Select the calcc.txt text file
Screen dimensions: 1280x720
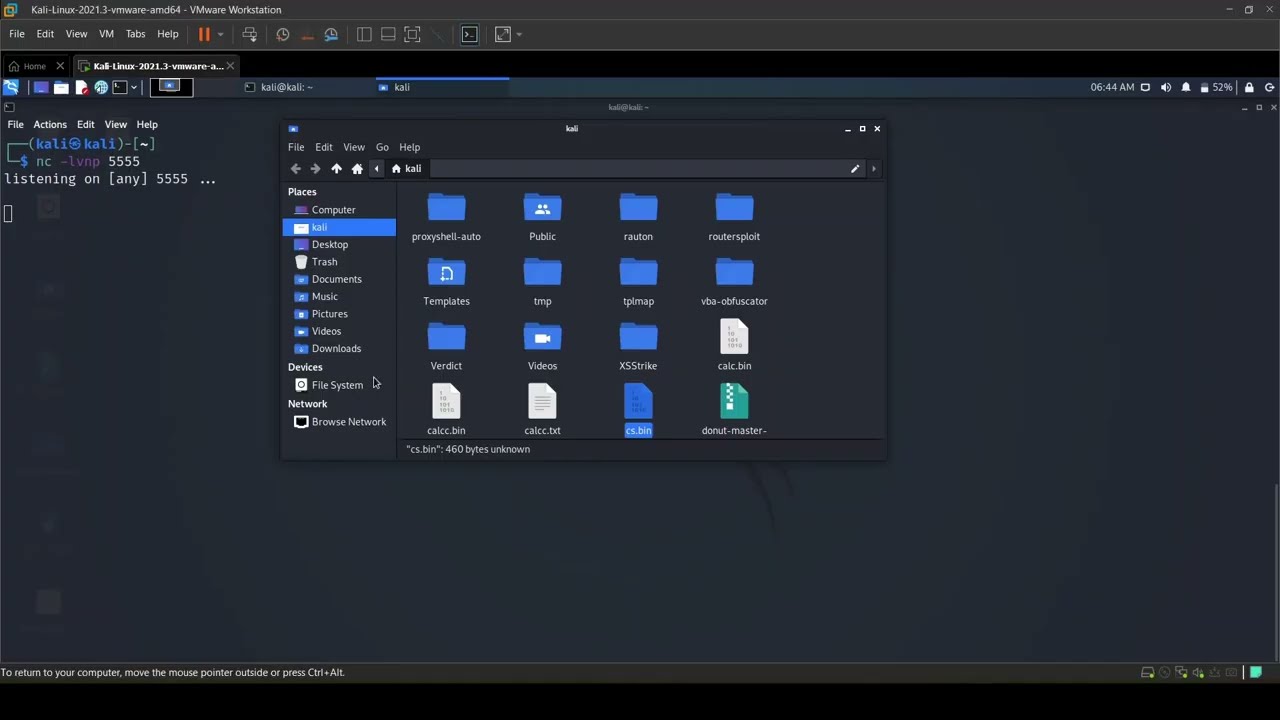[542, 410]
